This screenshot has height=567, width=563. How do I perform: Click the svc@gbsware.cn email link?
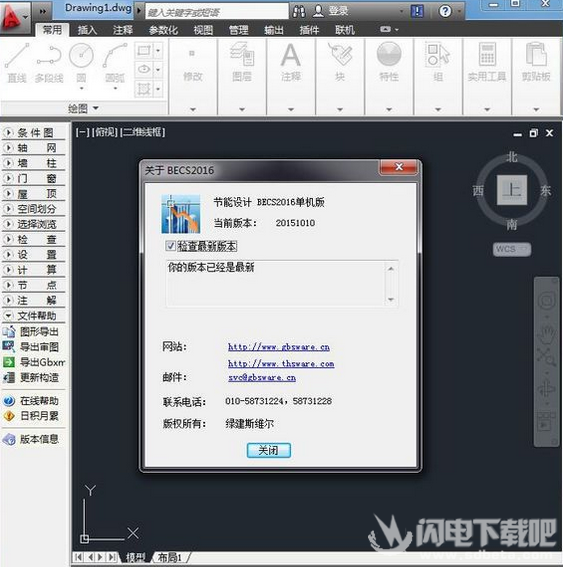(x=262, y=378)
